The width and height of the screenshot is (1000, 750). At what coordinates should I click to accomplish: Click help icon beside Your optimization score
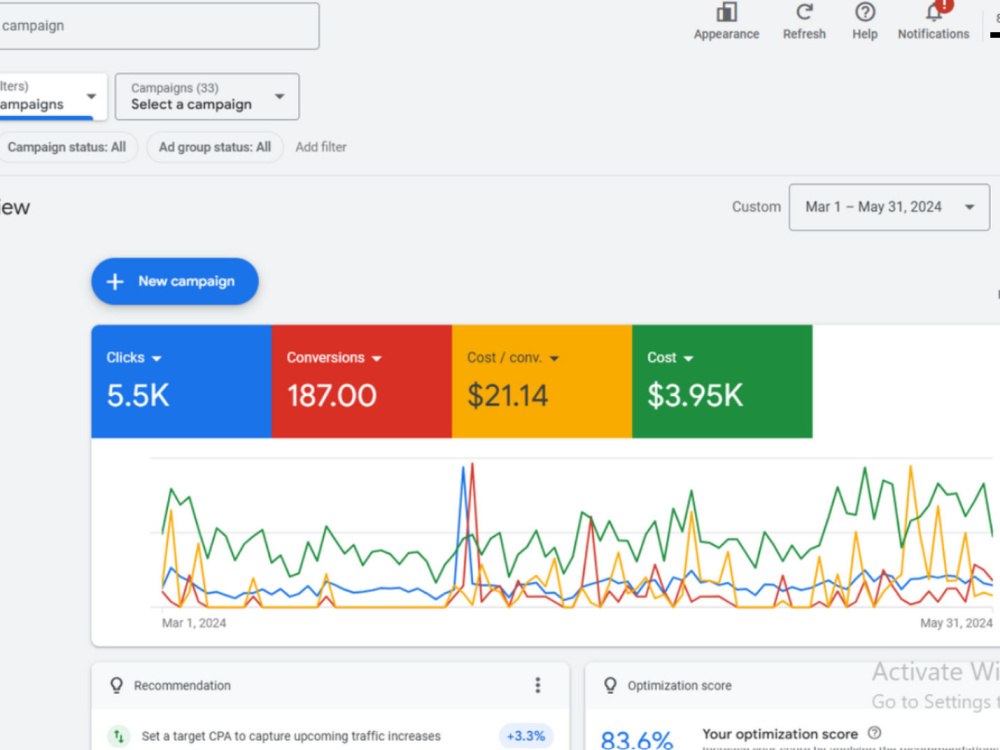[x=874, y=733]
